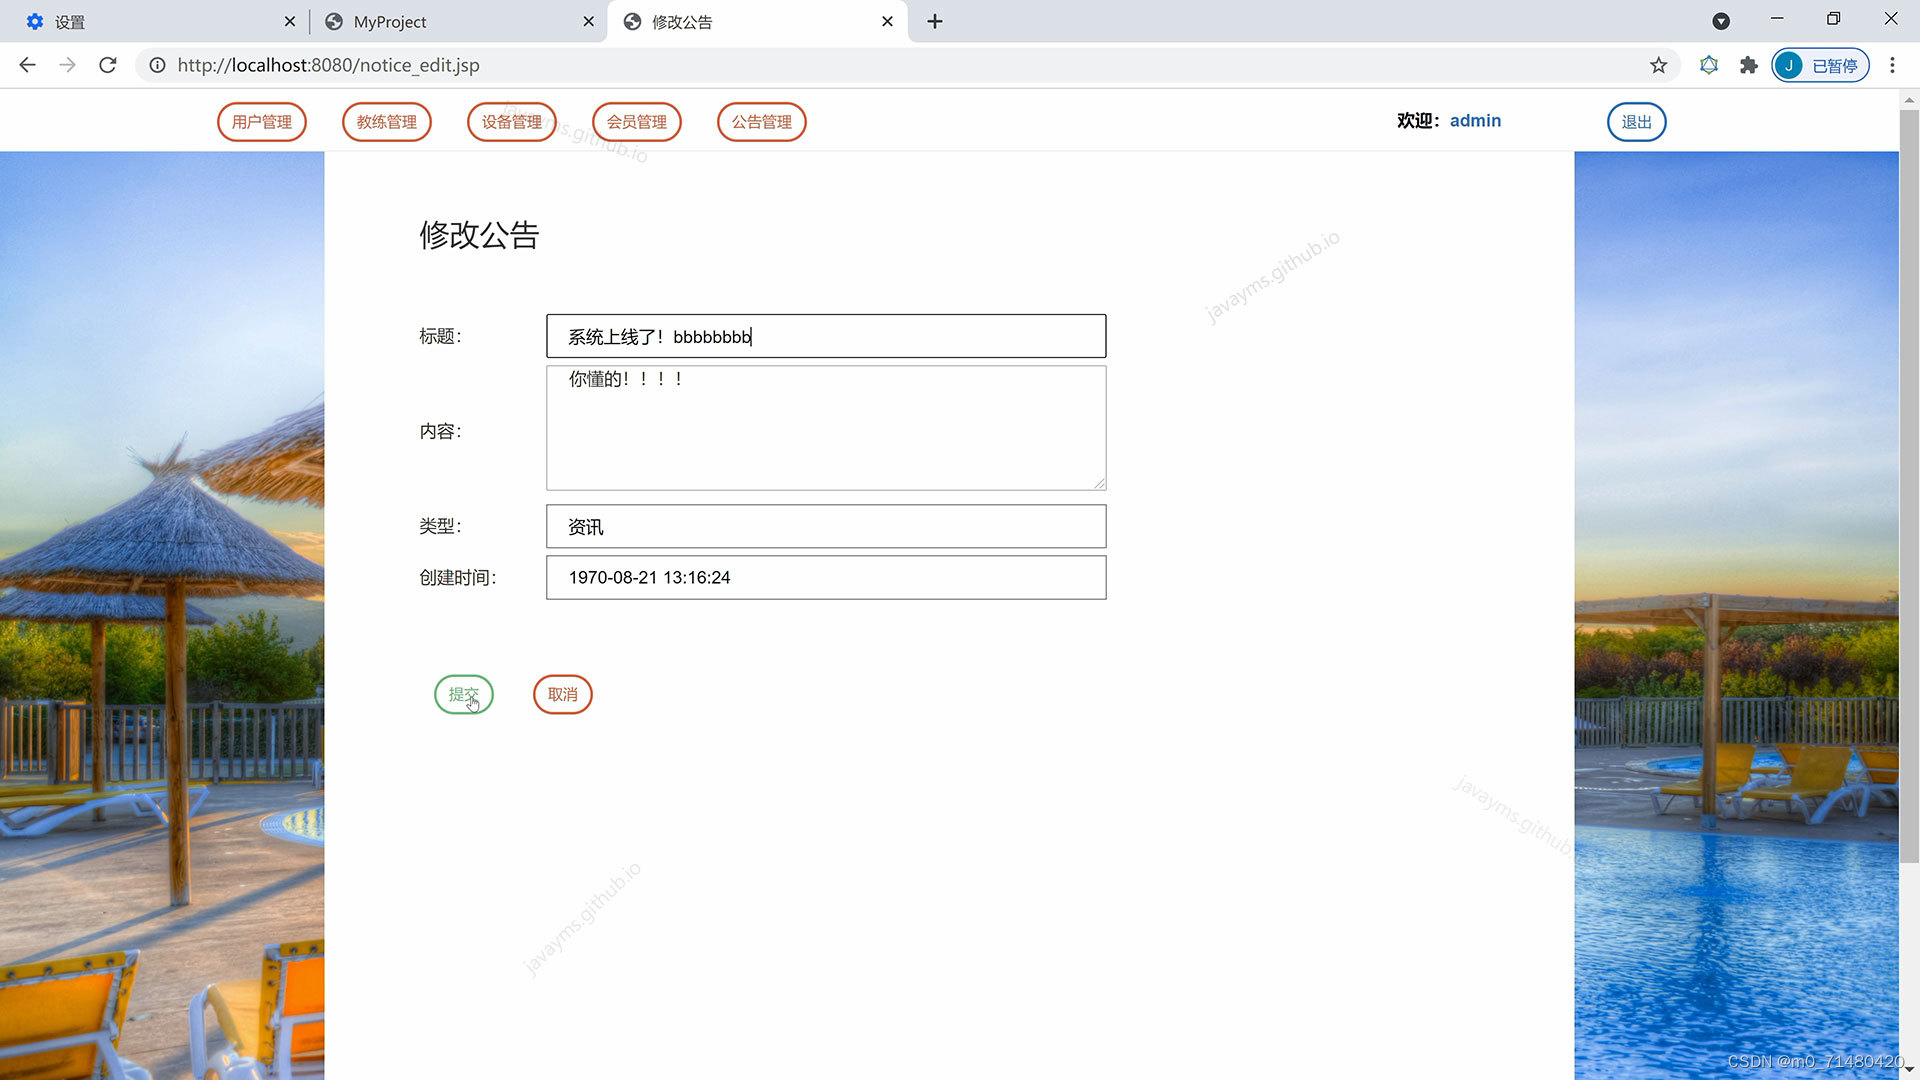The width and height of the screenshot is (1920, 1080).
Task: Select the 修改公告 tab
Action: [x=757, y=21]
